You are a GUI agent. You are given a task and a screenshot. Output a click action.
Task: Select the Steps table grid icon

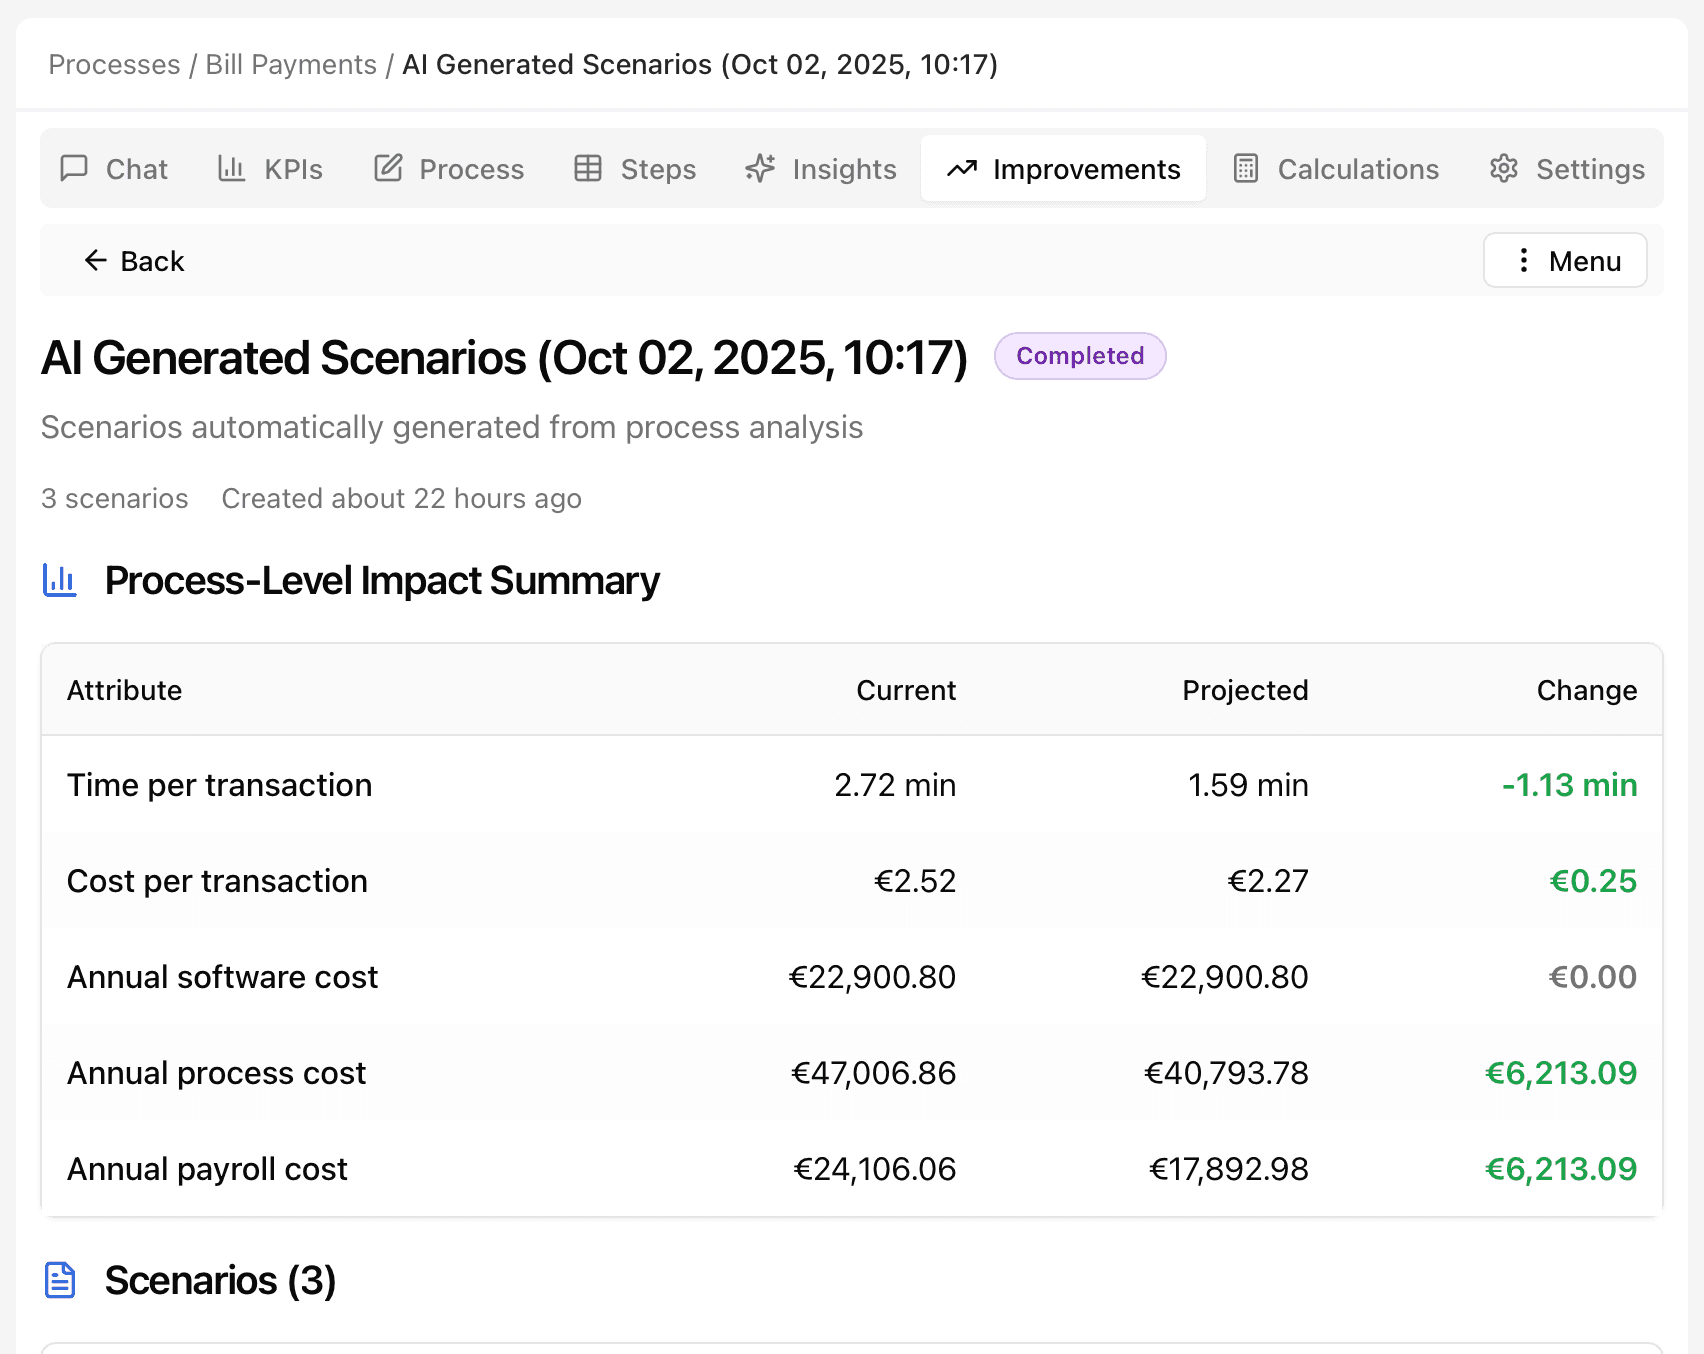[x=588, y=169]
